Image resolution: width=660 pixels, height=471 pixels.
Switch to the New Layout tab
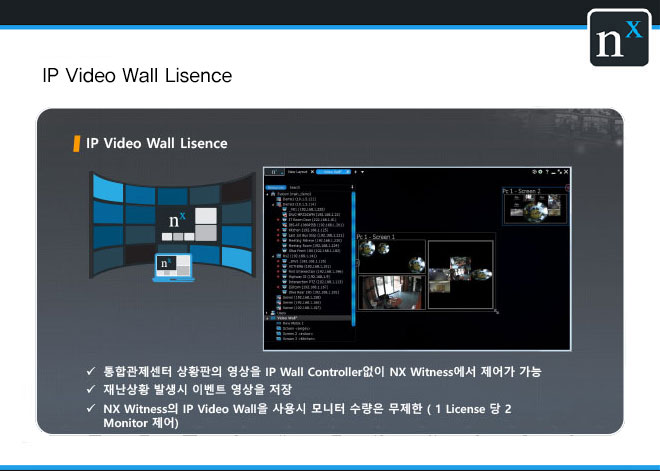click(x=298, y=172)
